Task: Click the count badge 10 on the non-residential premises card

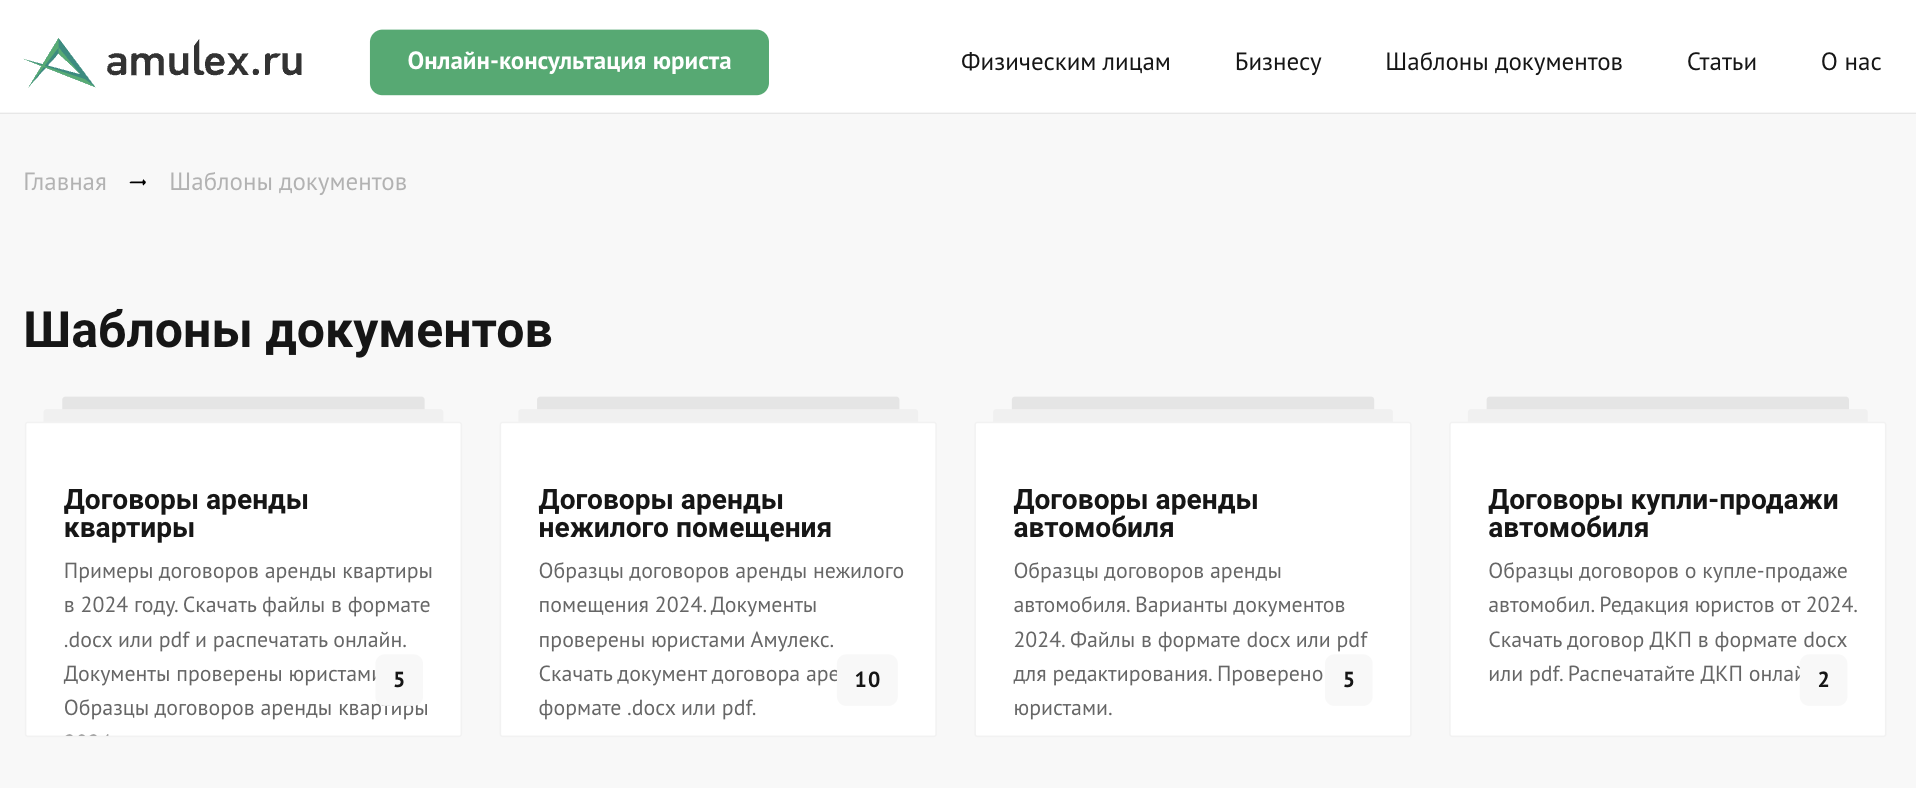Action: 867,680
